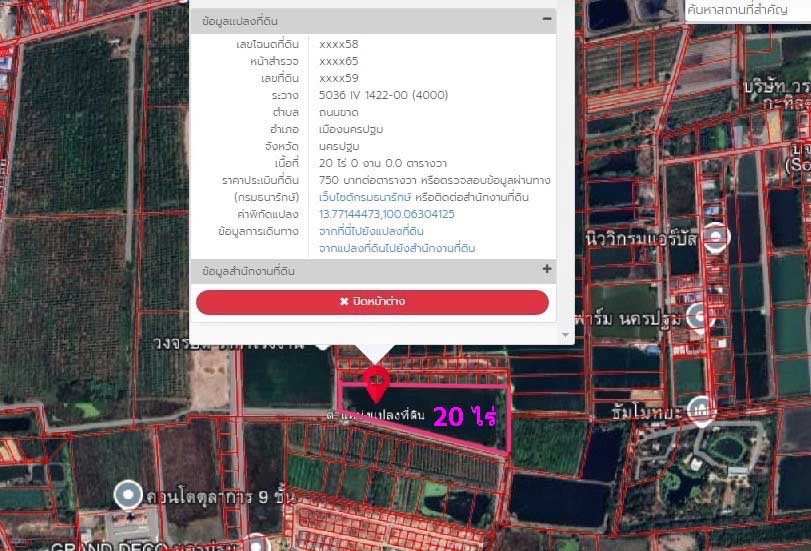Viewport: 811px width, 551px height.
Task: Click the appraisal price 750 บาทต่อตารางวา
Action: [368, 181]
